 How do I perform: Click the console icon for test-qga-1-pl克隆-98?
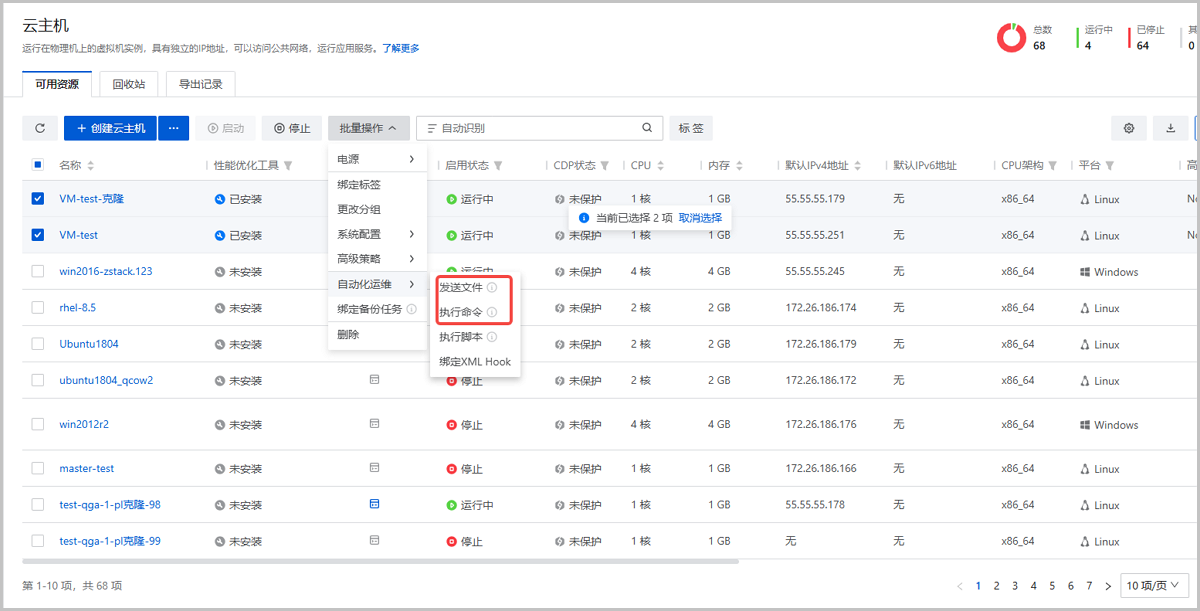[x=374, y=504]
